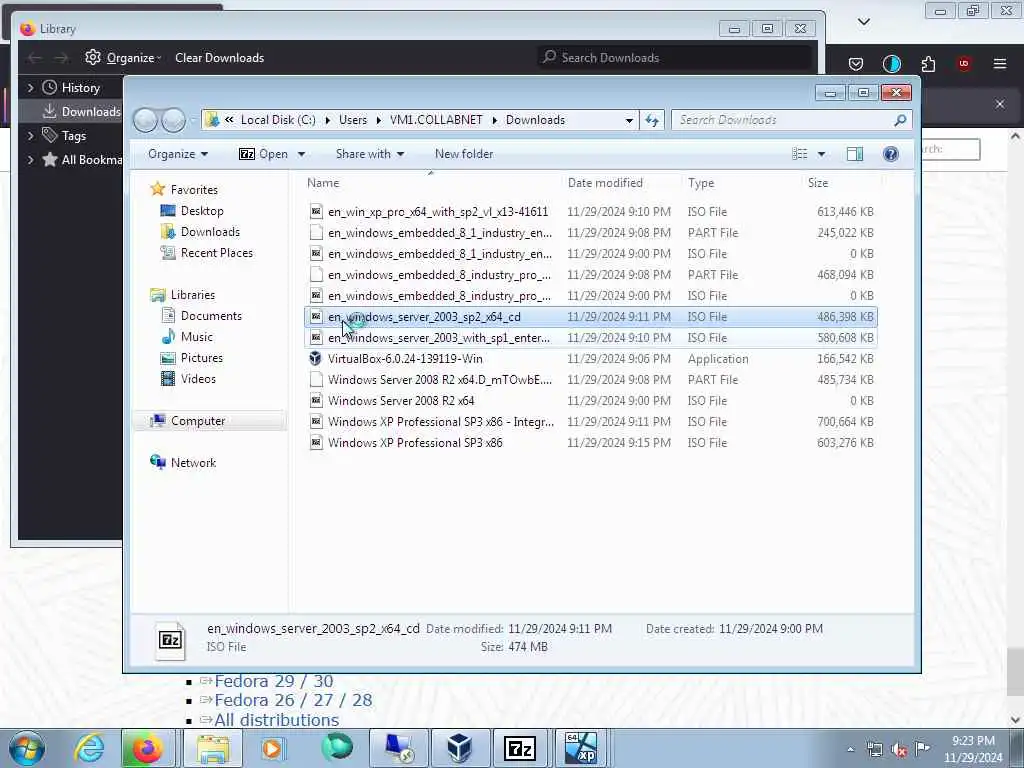Select Libraries in the navigation pane
The width and height of the screenshot is (1024, 768).
pyautogui.click(x=193, y=295)
